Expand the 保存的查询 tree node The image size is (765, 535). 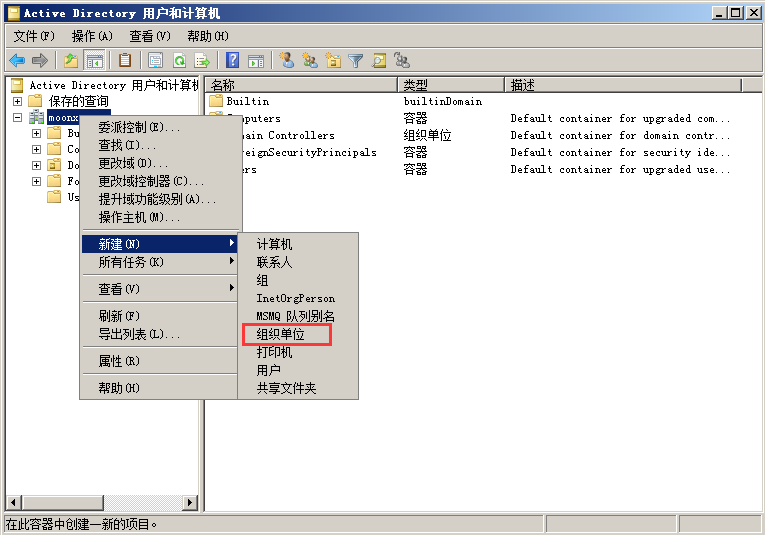[x=18, y=101]
